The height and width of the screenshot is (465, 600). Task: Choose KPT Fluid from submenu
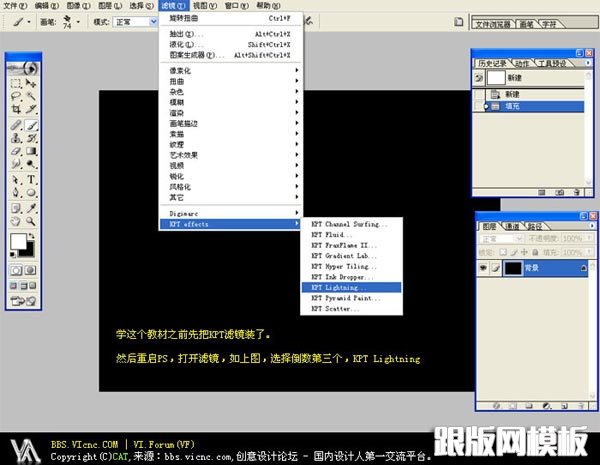click(x=352, y=235)
